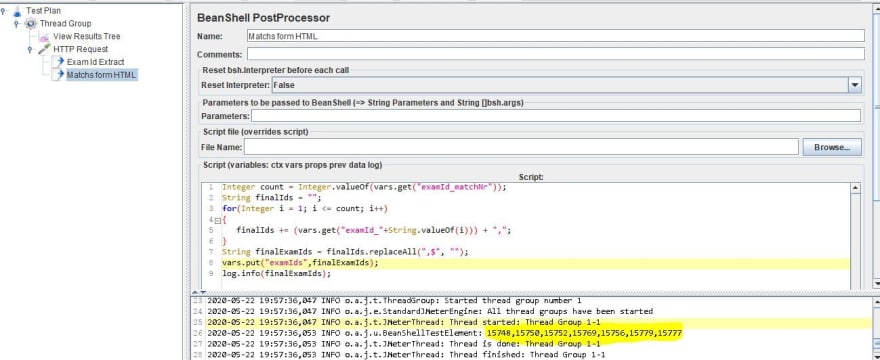Viewport: 880px width, 360px height.
Task: Select Test Plan in the tree
Action: [x=43, y=11]
